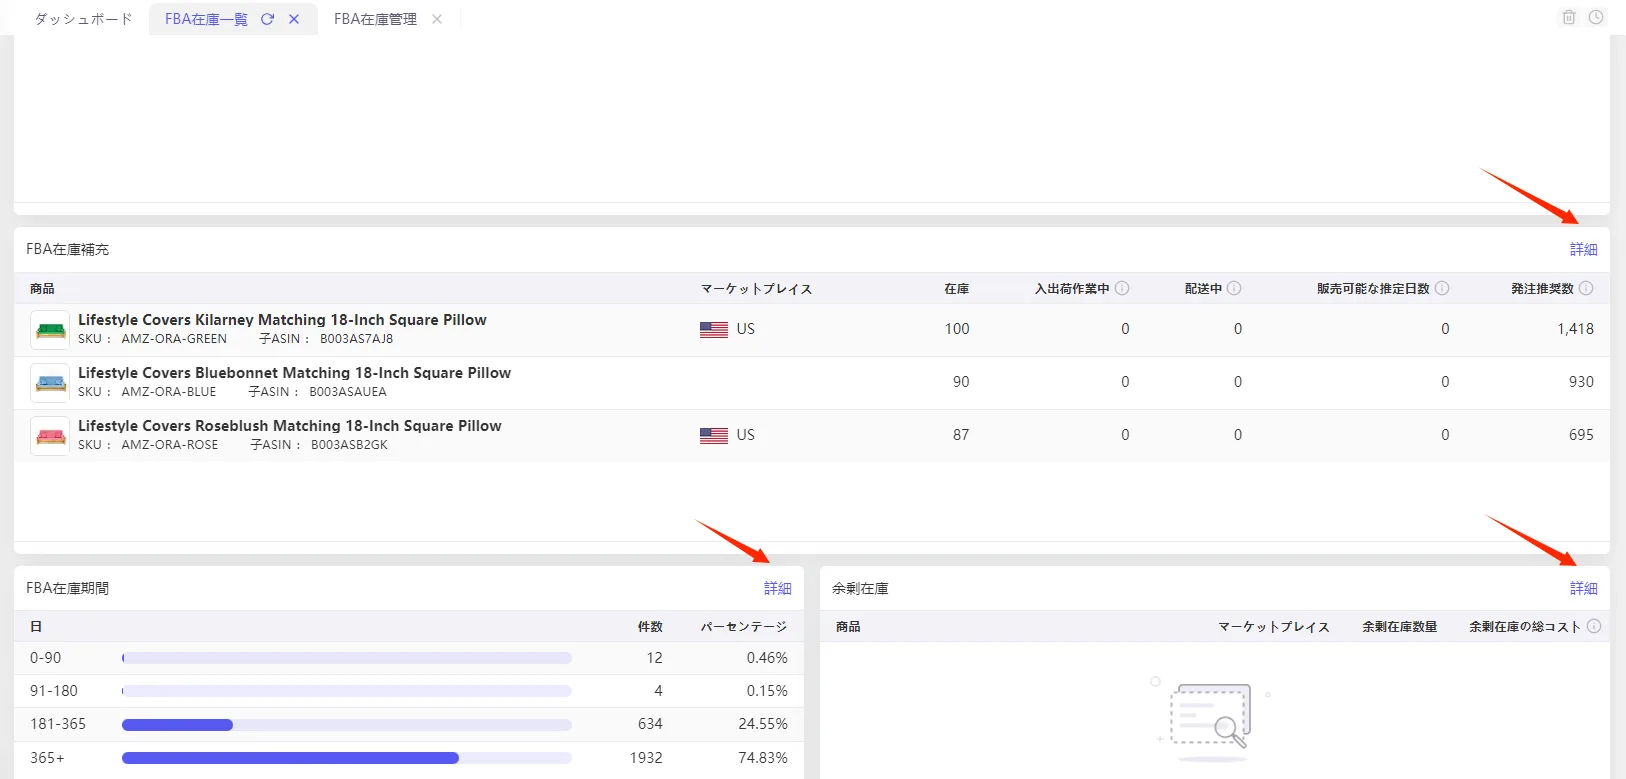Switch to FBA在庫管理 tab
The image size is (1626, 779).
375,19
